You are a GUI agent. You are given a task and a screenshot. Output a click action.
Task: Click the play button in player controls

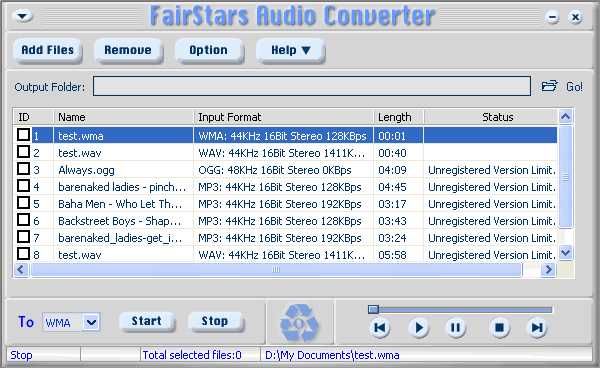point(419,328)
